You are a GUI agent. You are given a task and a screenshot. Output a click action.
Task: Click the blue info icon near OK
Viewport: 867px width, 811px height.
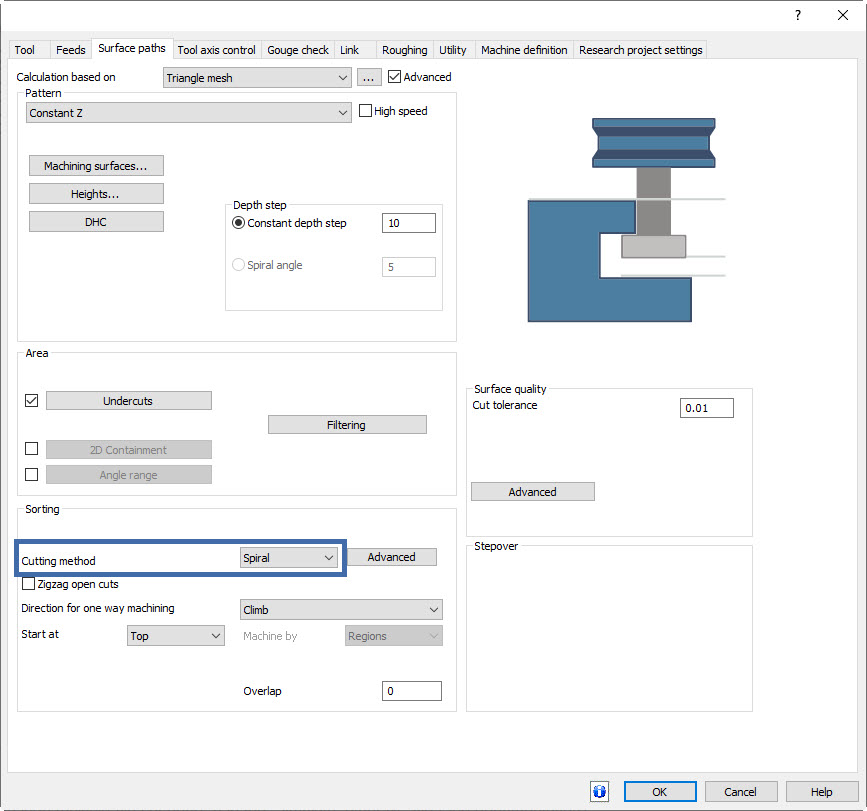point(599,791)
